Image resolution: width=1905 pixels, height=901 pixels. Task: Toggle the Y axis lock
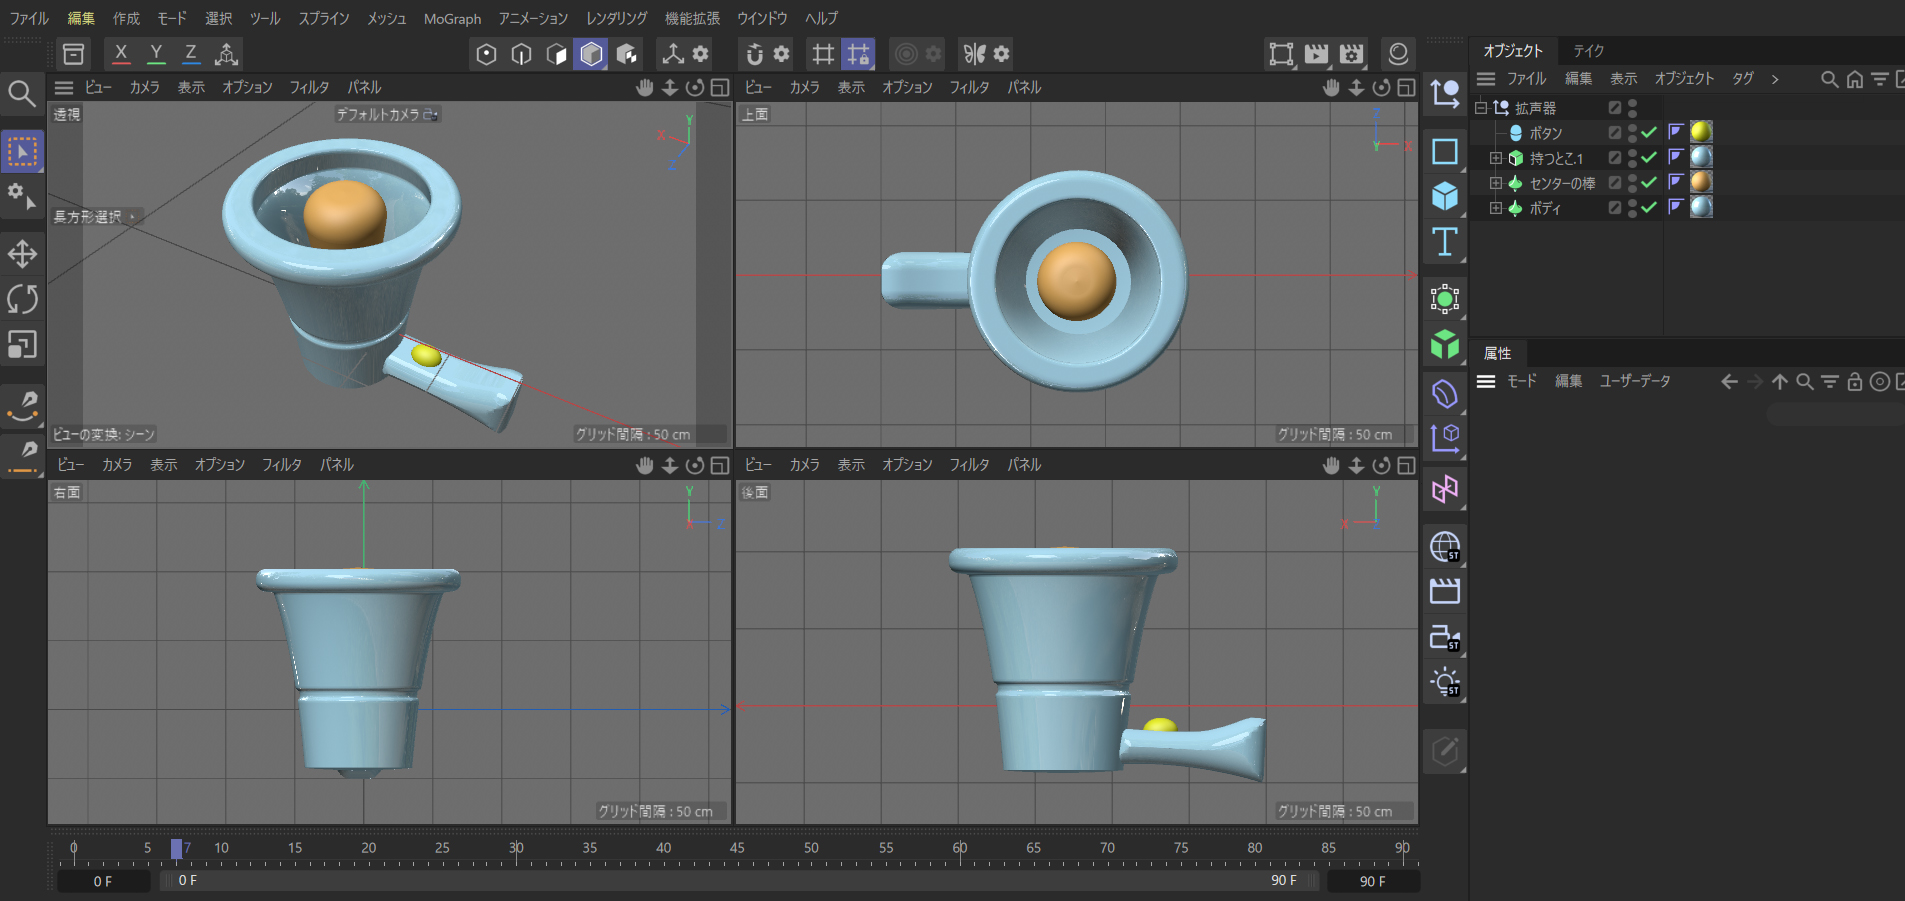coord(156,54)
